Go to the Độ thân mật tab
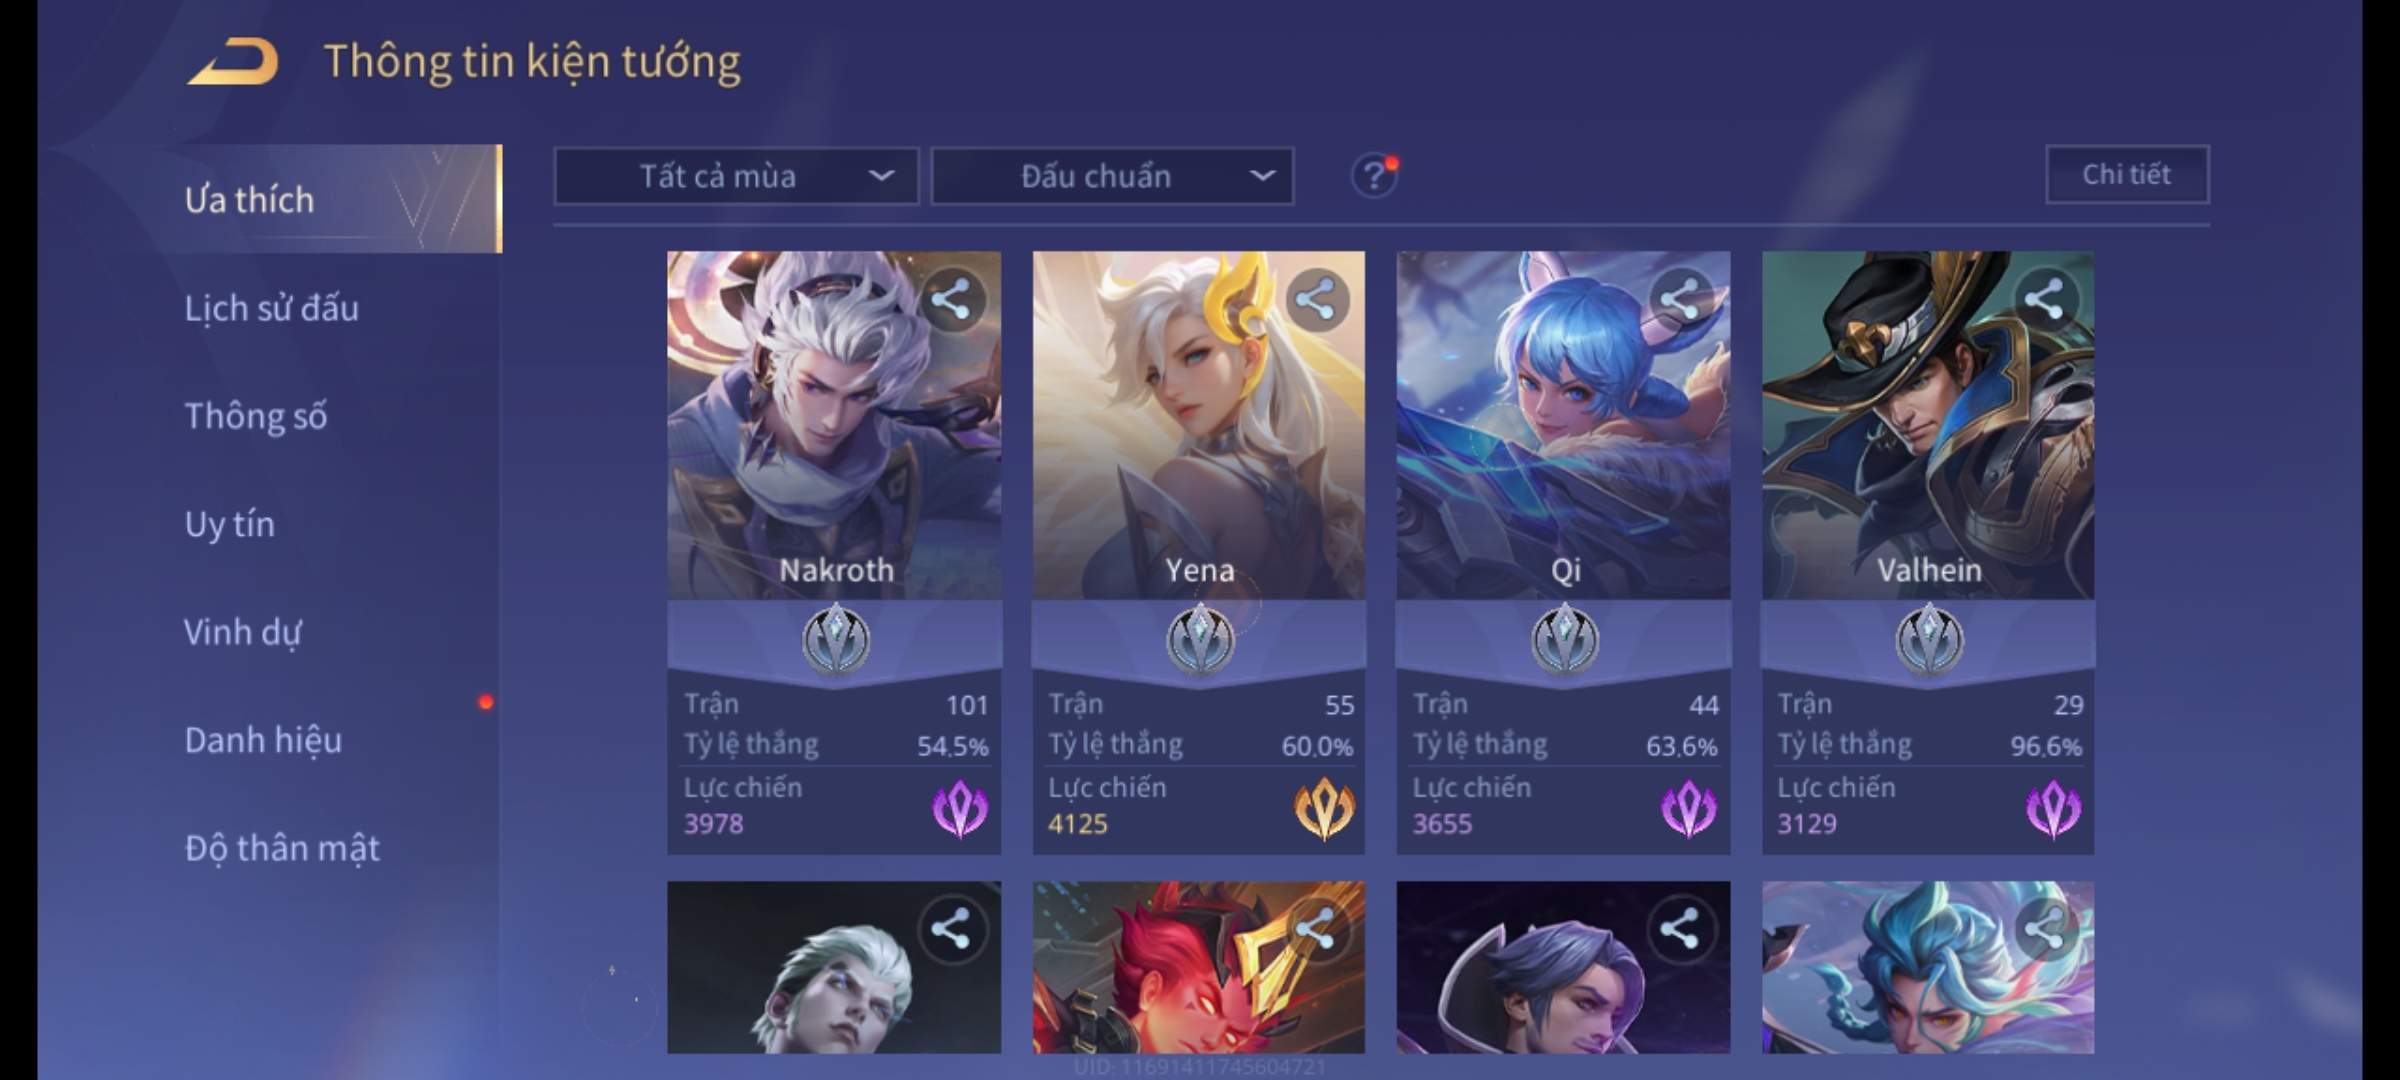The width and height of the screenshot is (2400, 1080). click(282, 848)
